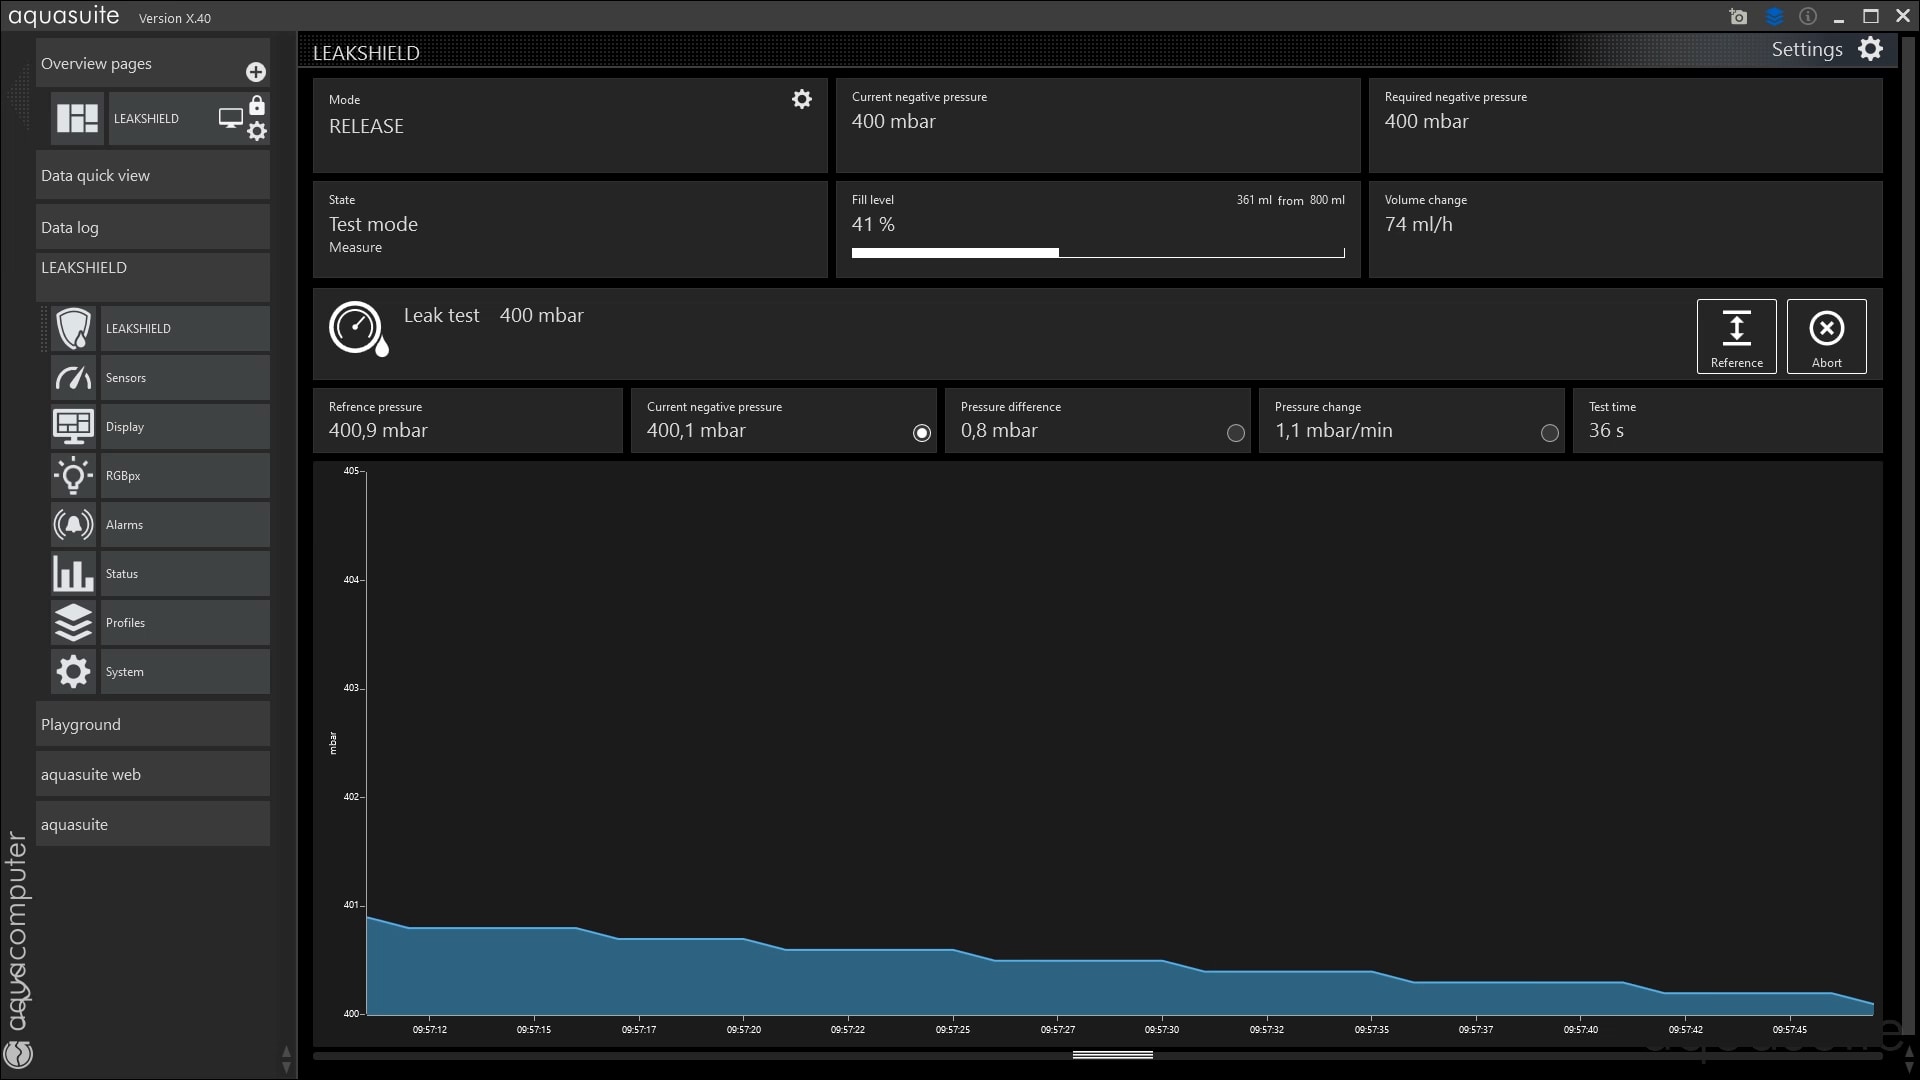Screen dimensions: 1920x1080
Task: Abort the leak test
Action: coord(1826,336)
